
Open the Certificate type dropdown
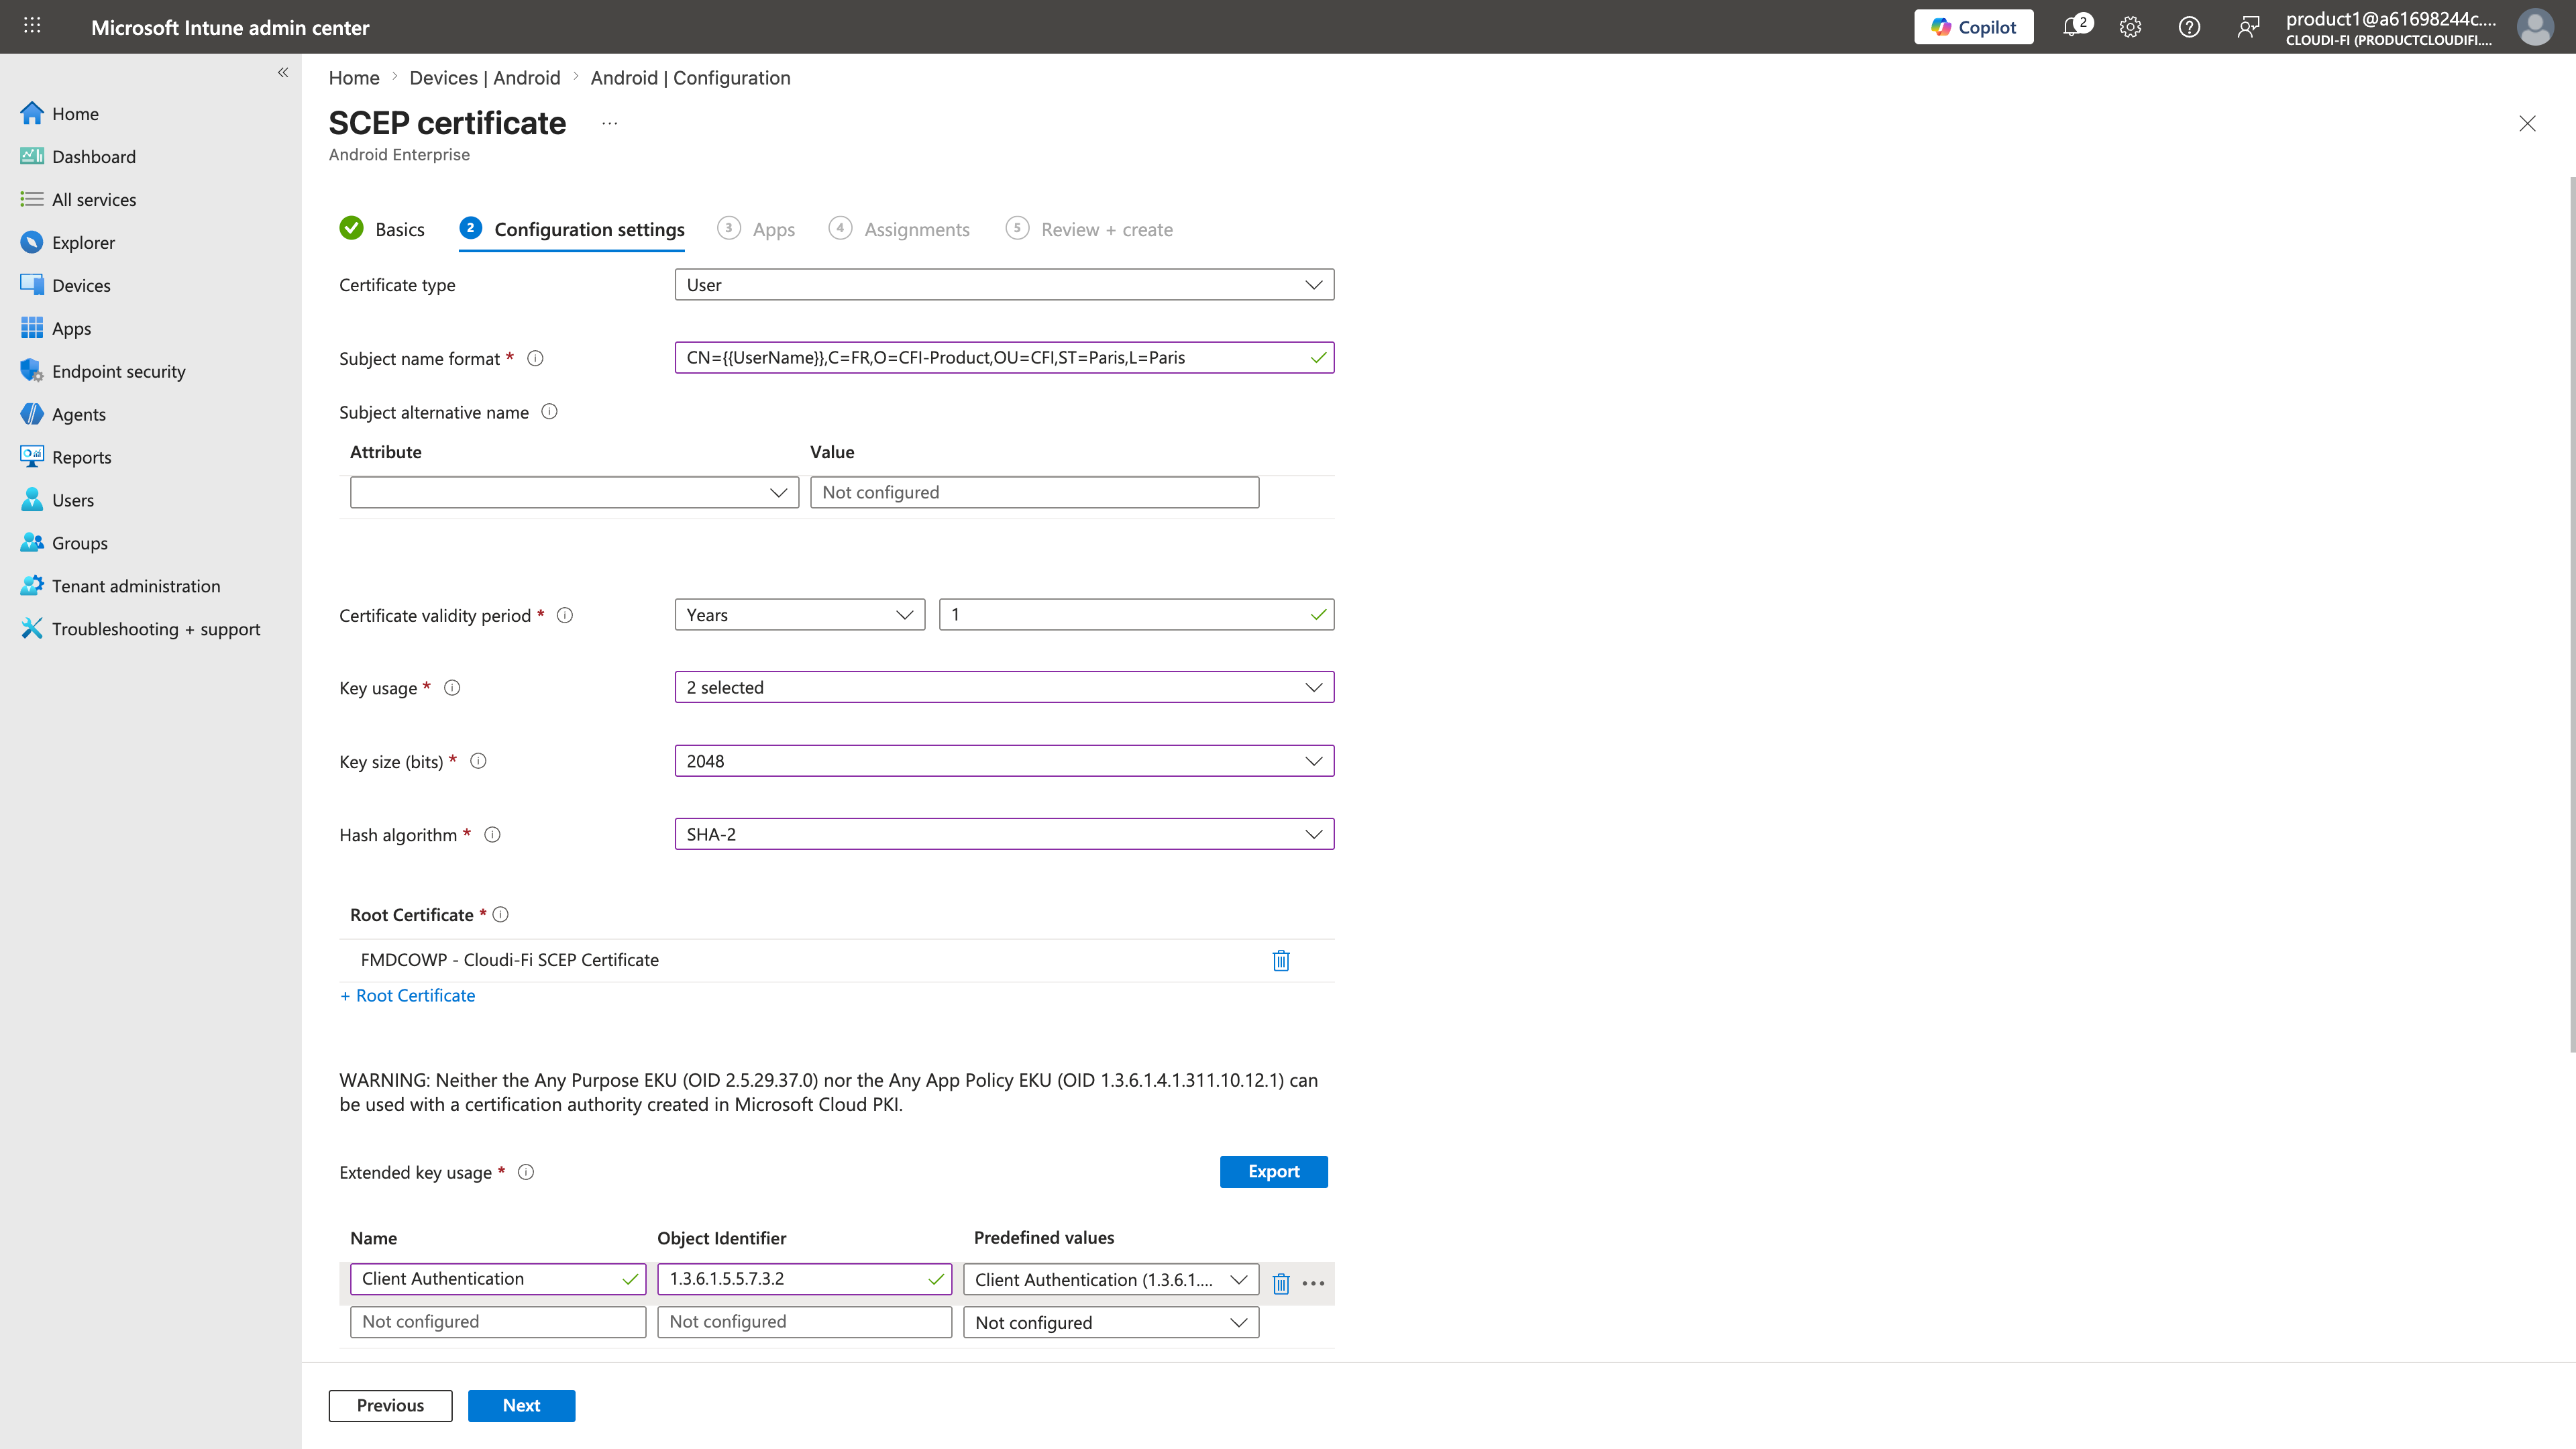tap(1004, 285)
